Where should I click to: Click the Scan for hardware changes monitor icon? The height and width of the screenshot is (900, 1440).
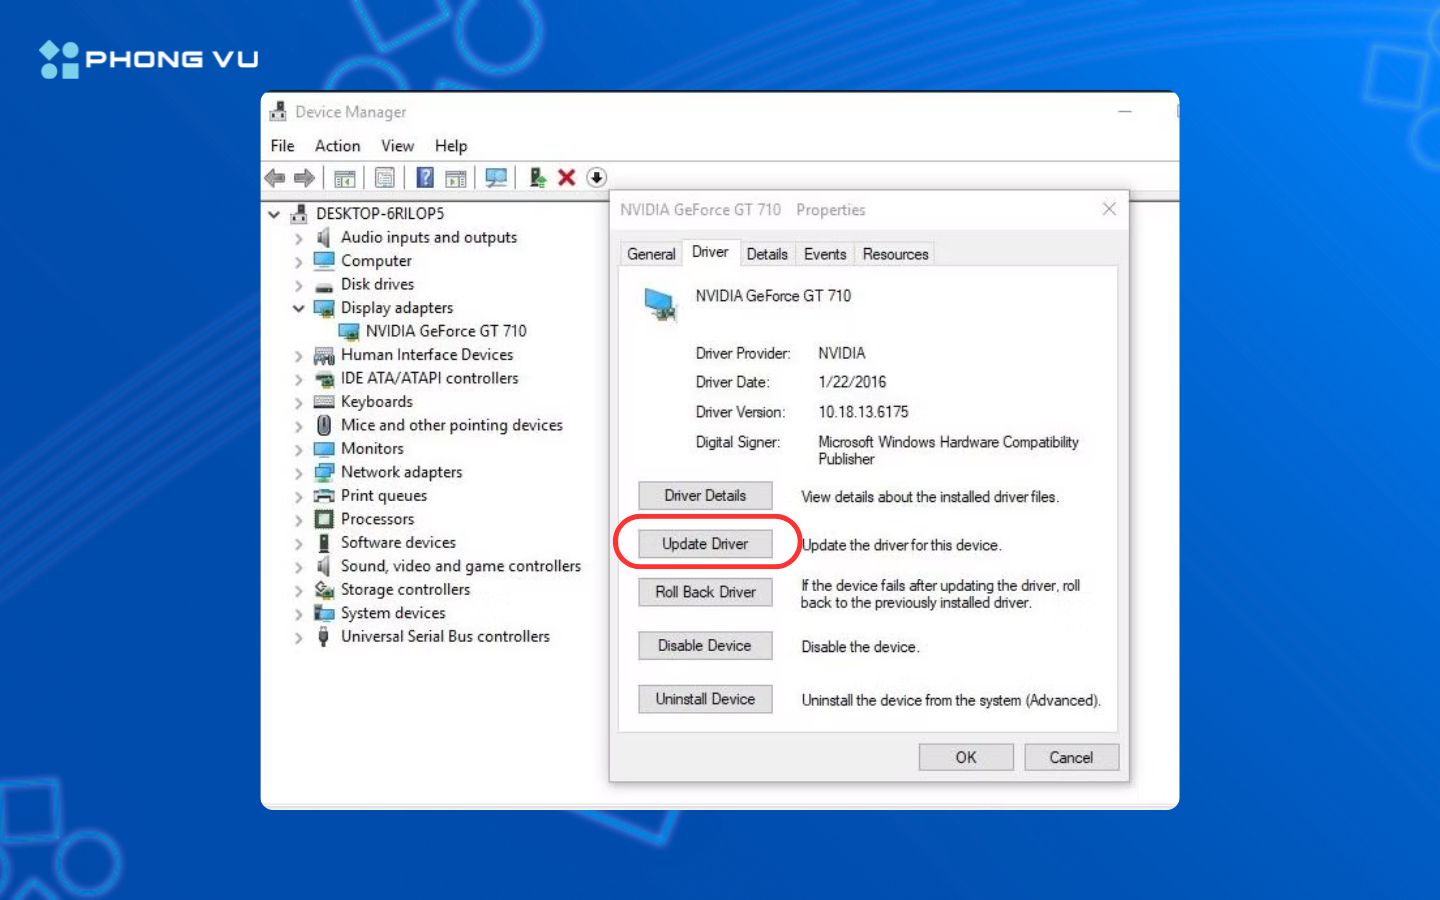point(495,178)
